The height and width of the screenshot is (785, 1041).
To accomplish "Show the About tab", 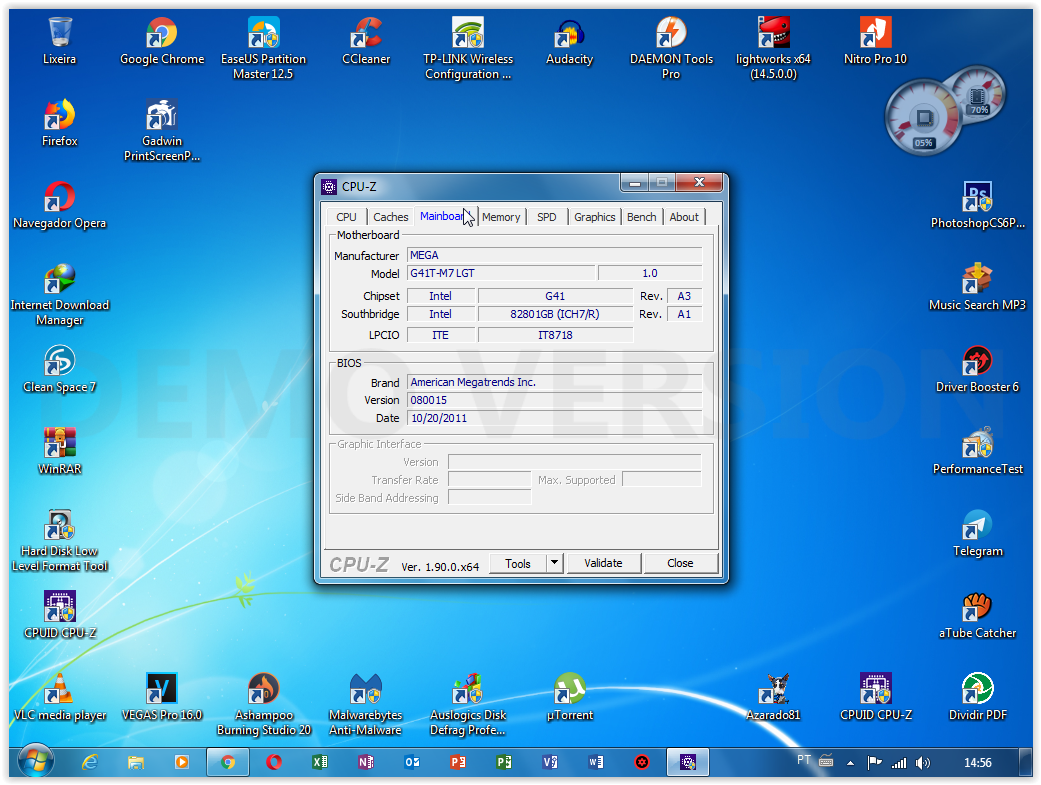I will point(684,217).
